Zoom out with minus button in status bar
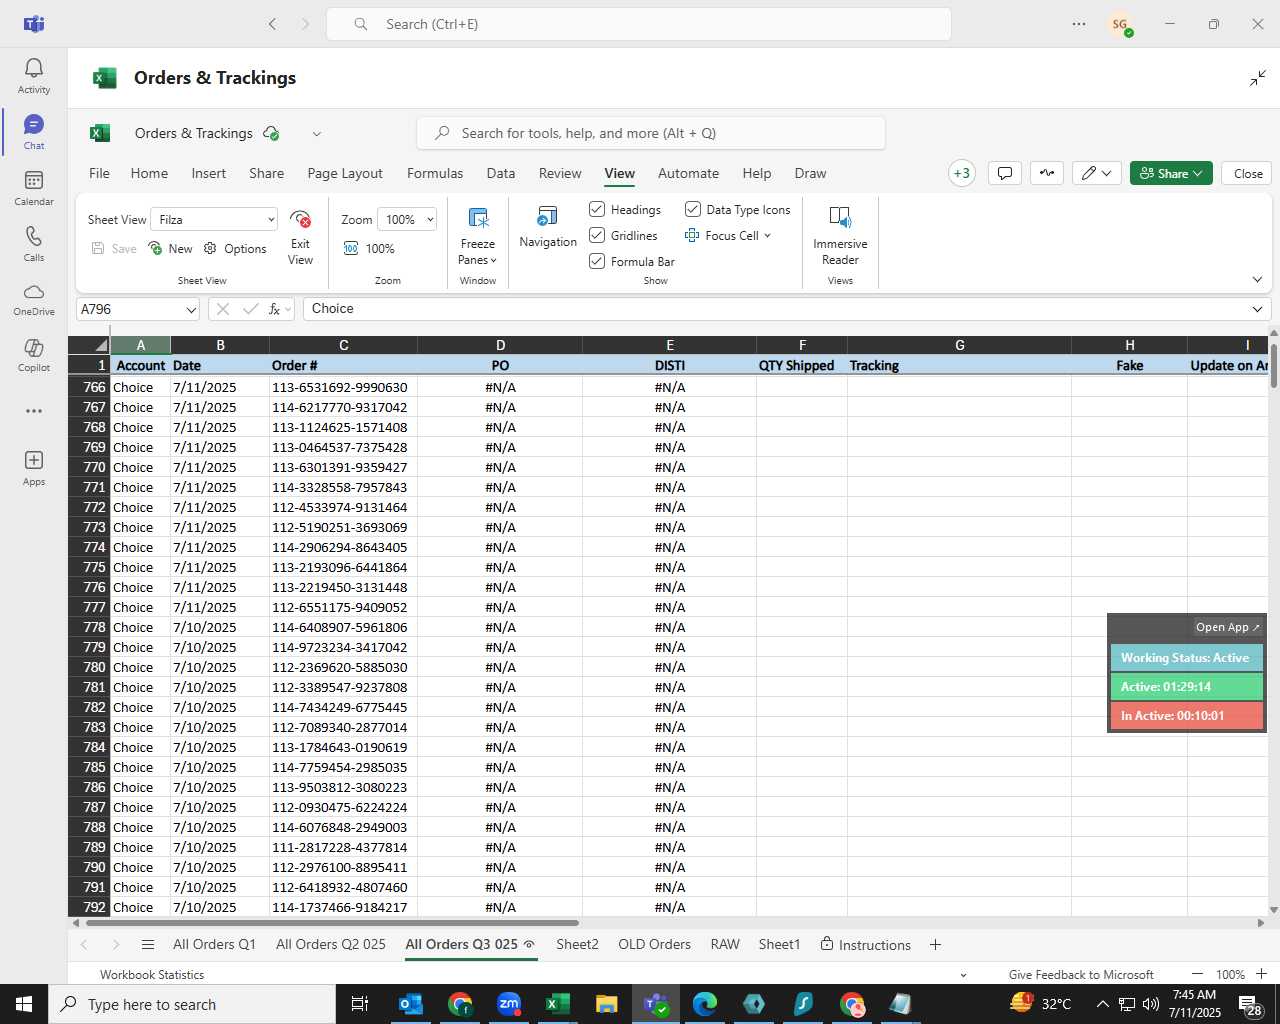Viewport: 1280px width, 1024px height. point(1197,974)
